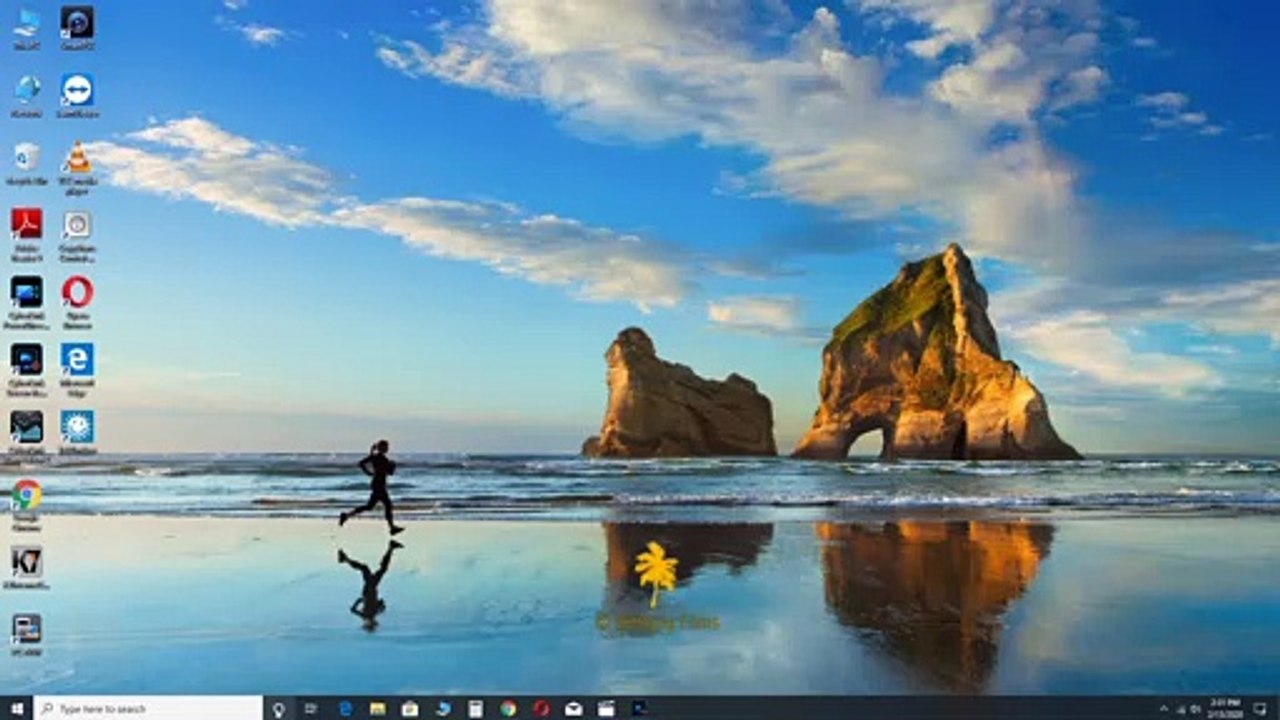Viewport: 1280px width, 720px height.
Task: Open Microsoft Edge desktop shortcut
Action: tap(77, 368)
